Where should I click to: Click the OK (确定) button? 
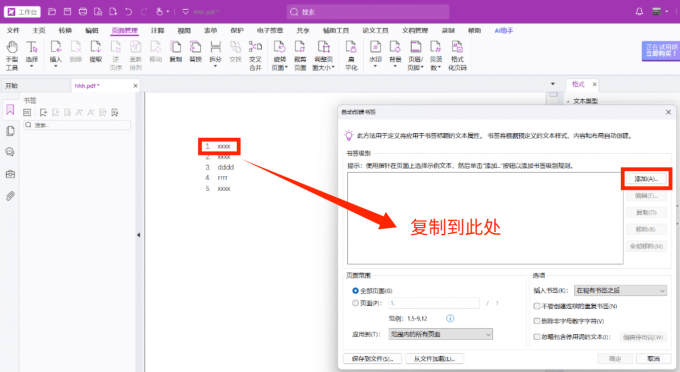(x=615, y=359)
